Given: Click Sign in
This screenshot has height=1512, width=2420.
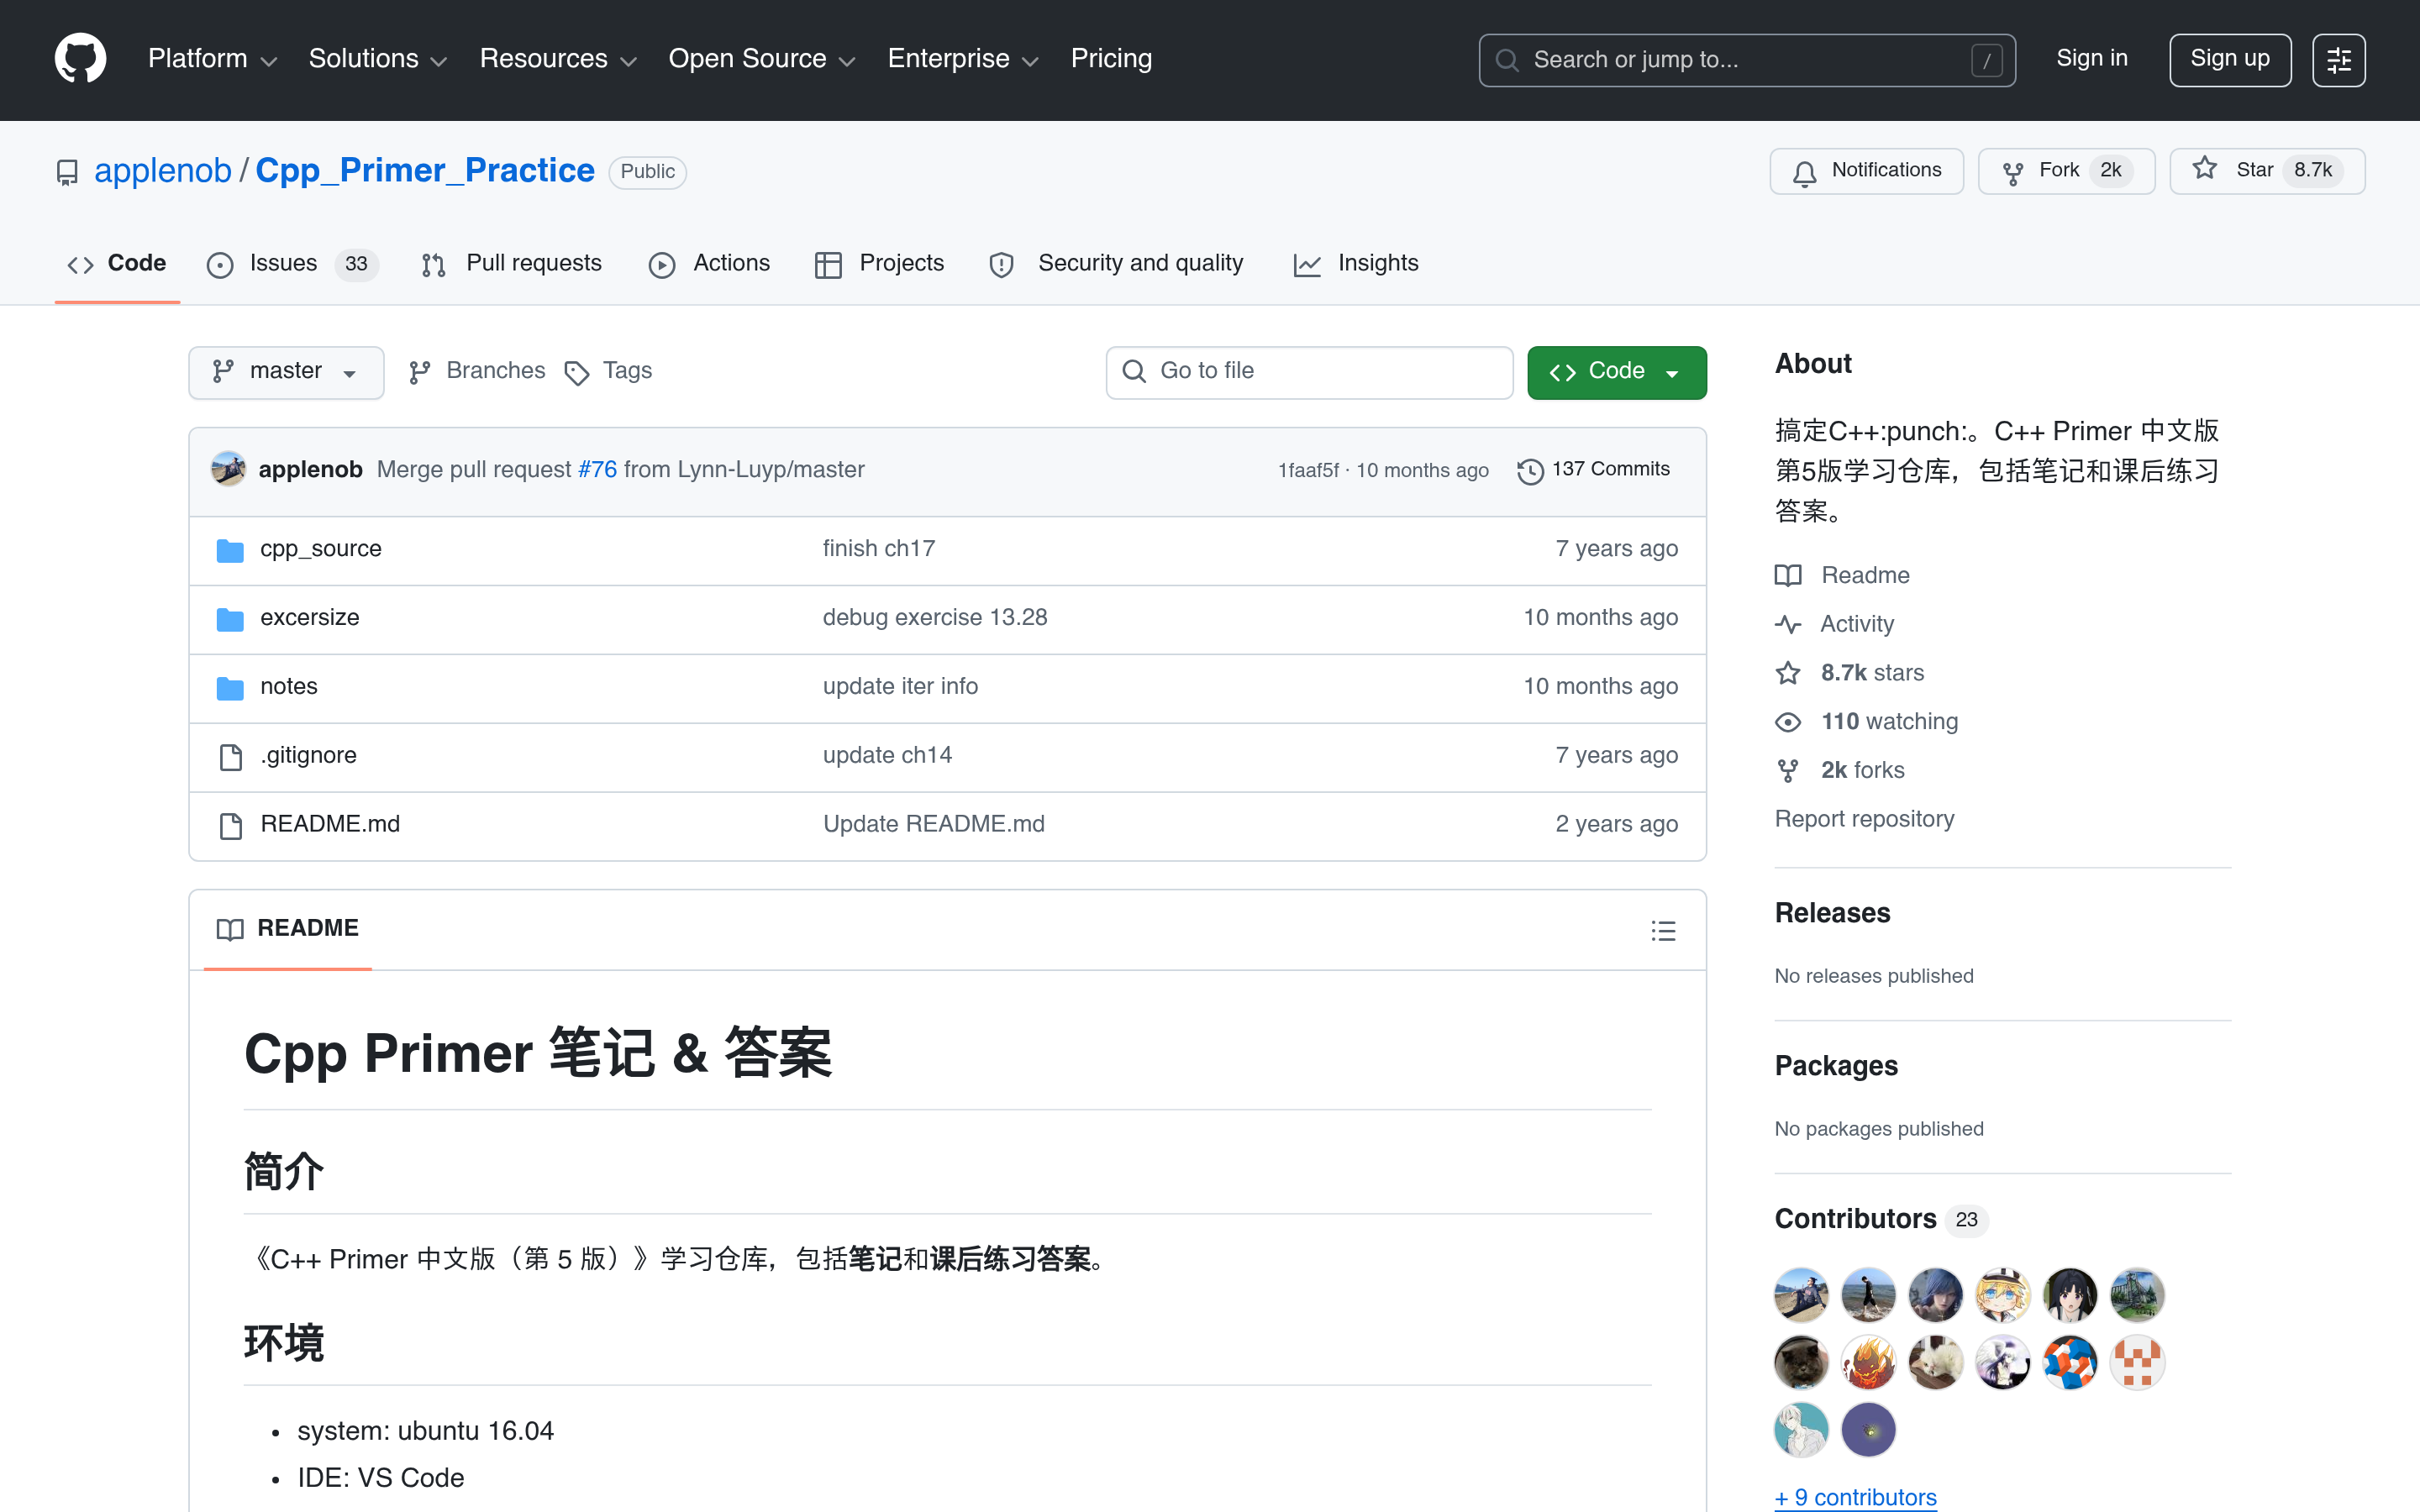Looking at the screenshot, I should click(x=2091, y=59).
